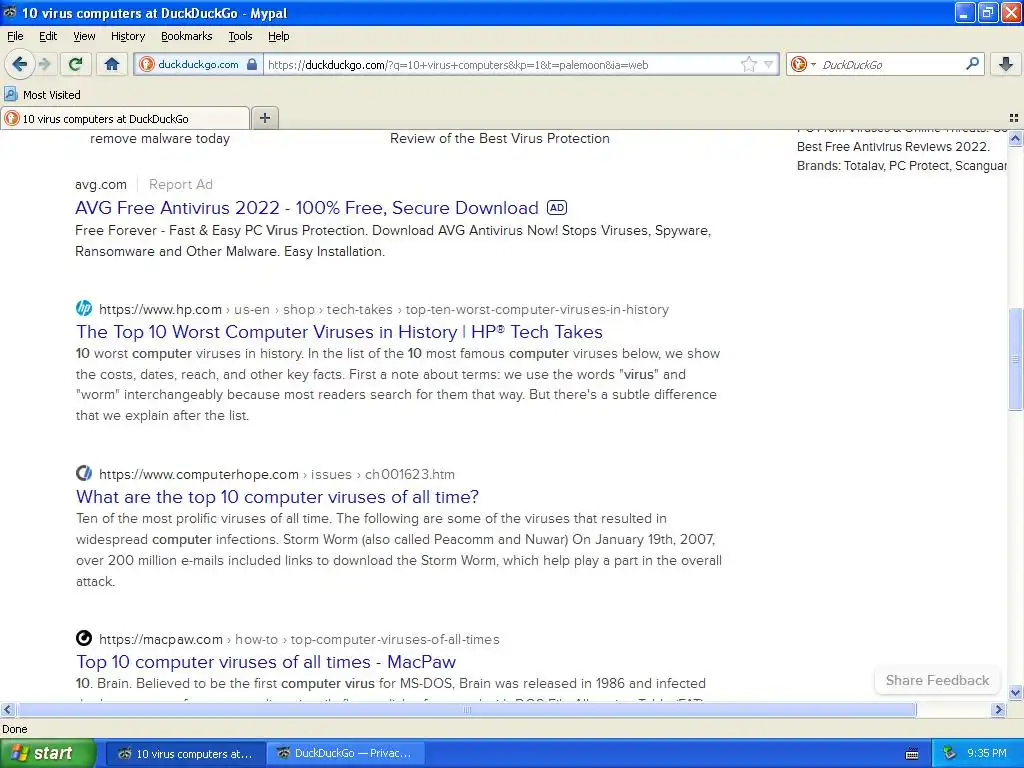Focus the URL address field
The width and height of the screenshot is (1024, 768).
point(500,64)
